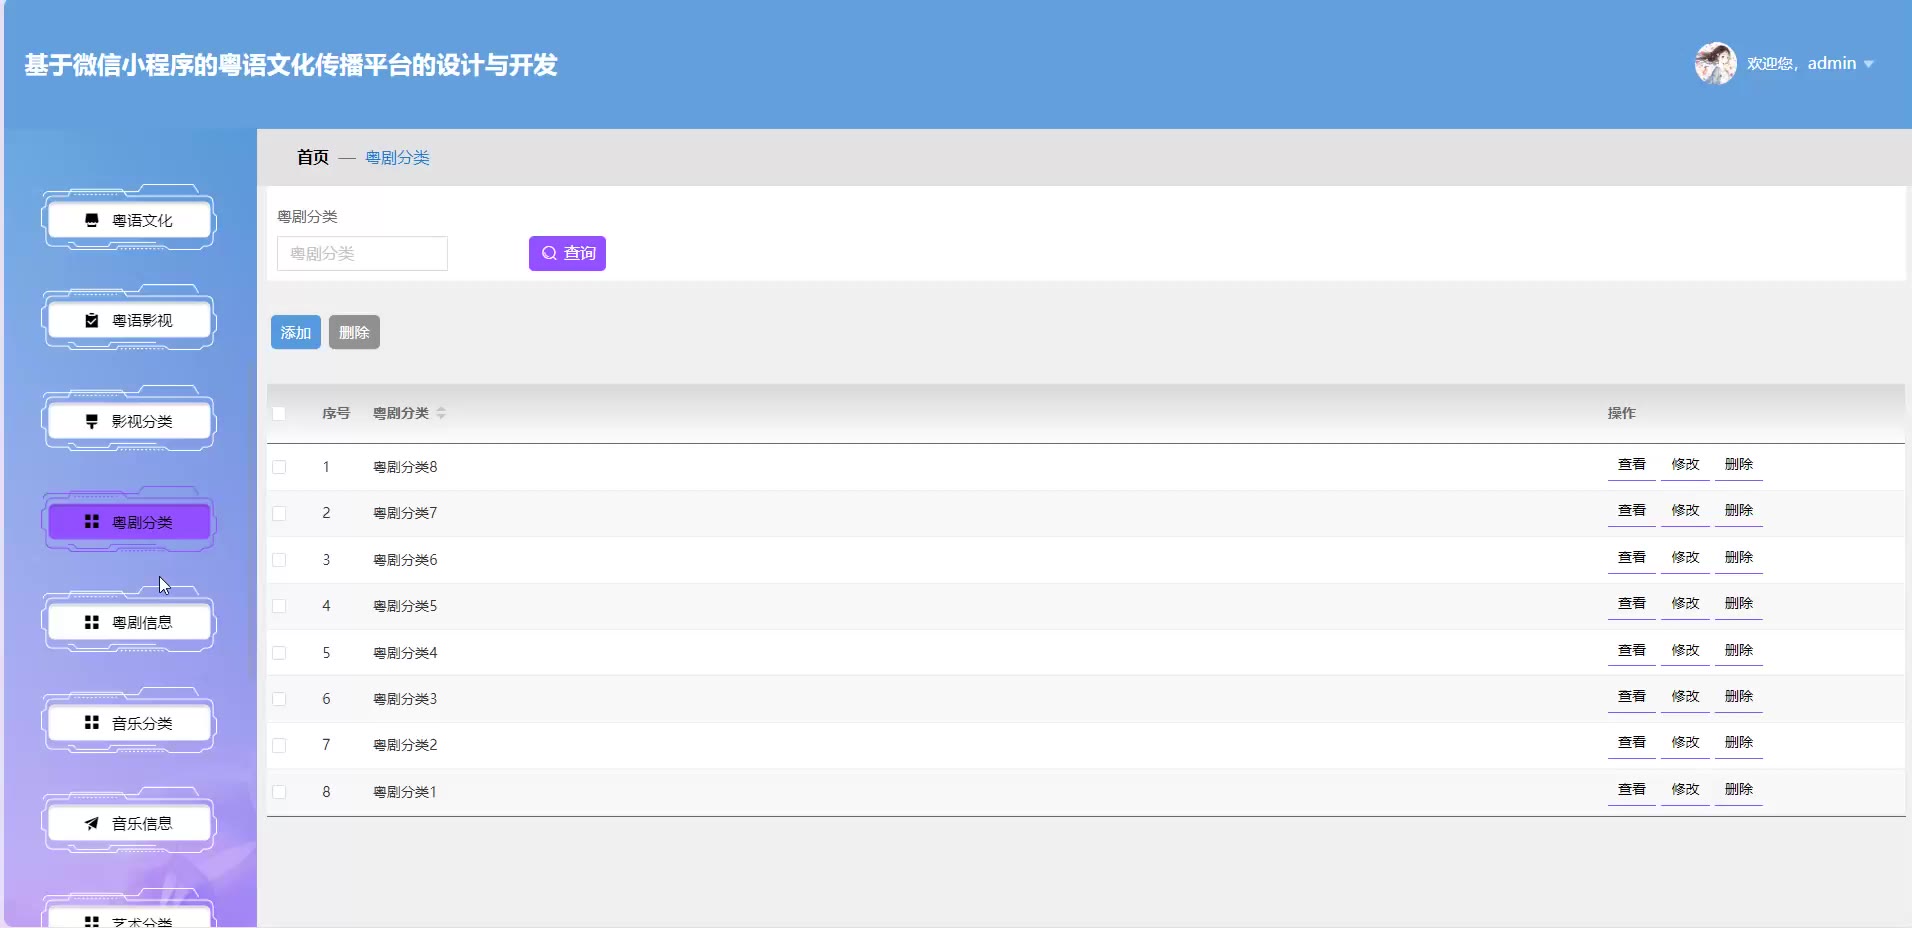
Task: Edit the 粤剧分类4 entry
Action: coord(1685,651)
